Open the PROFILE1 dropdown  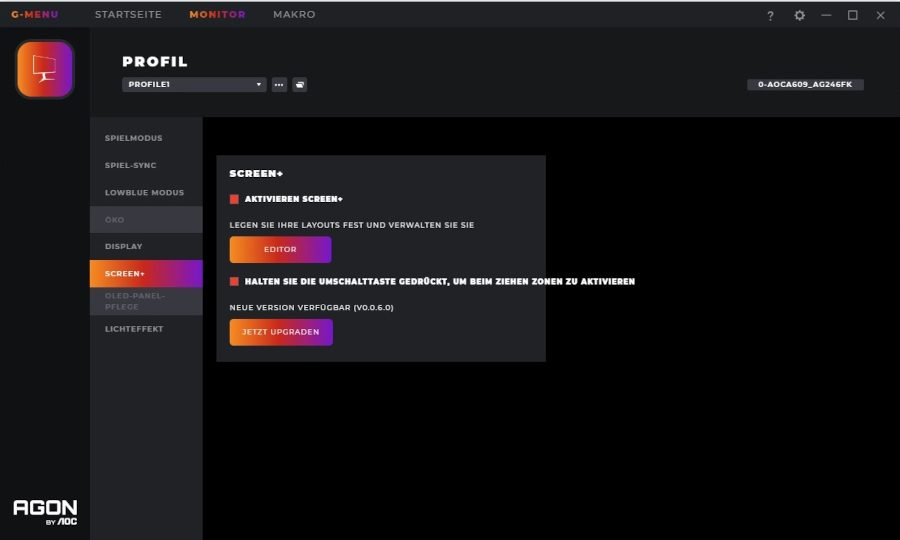tap(194, 84)
